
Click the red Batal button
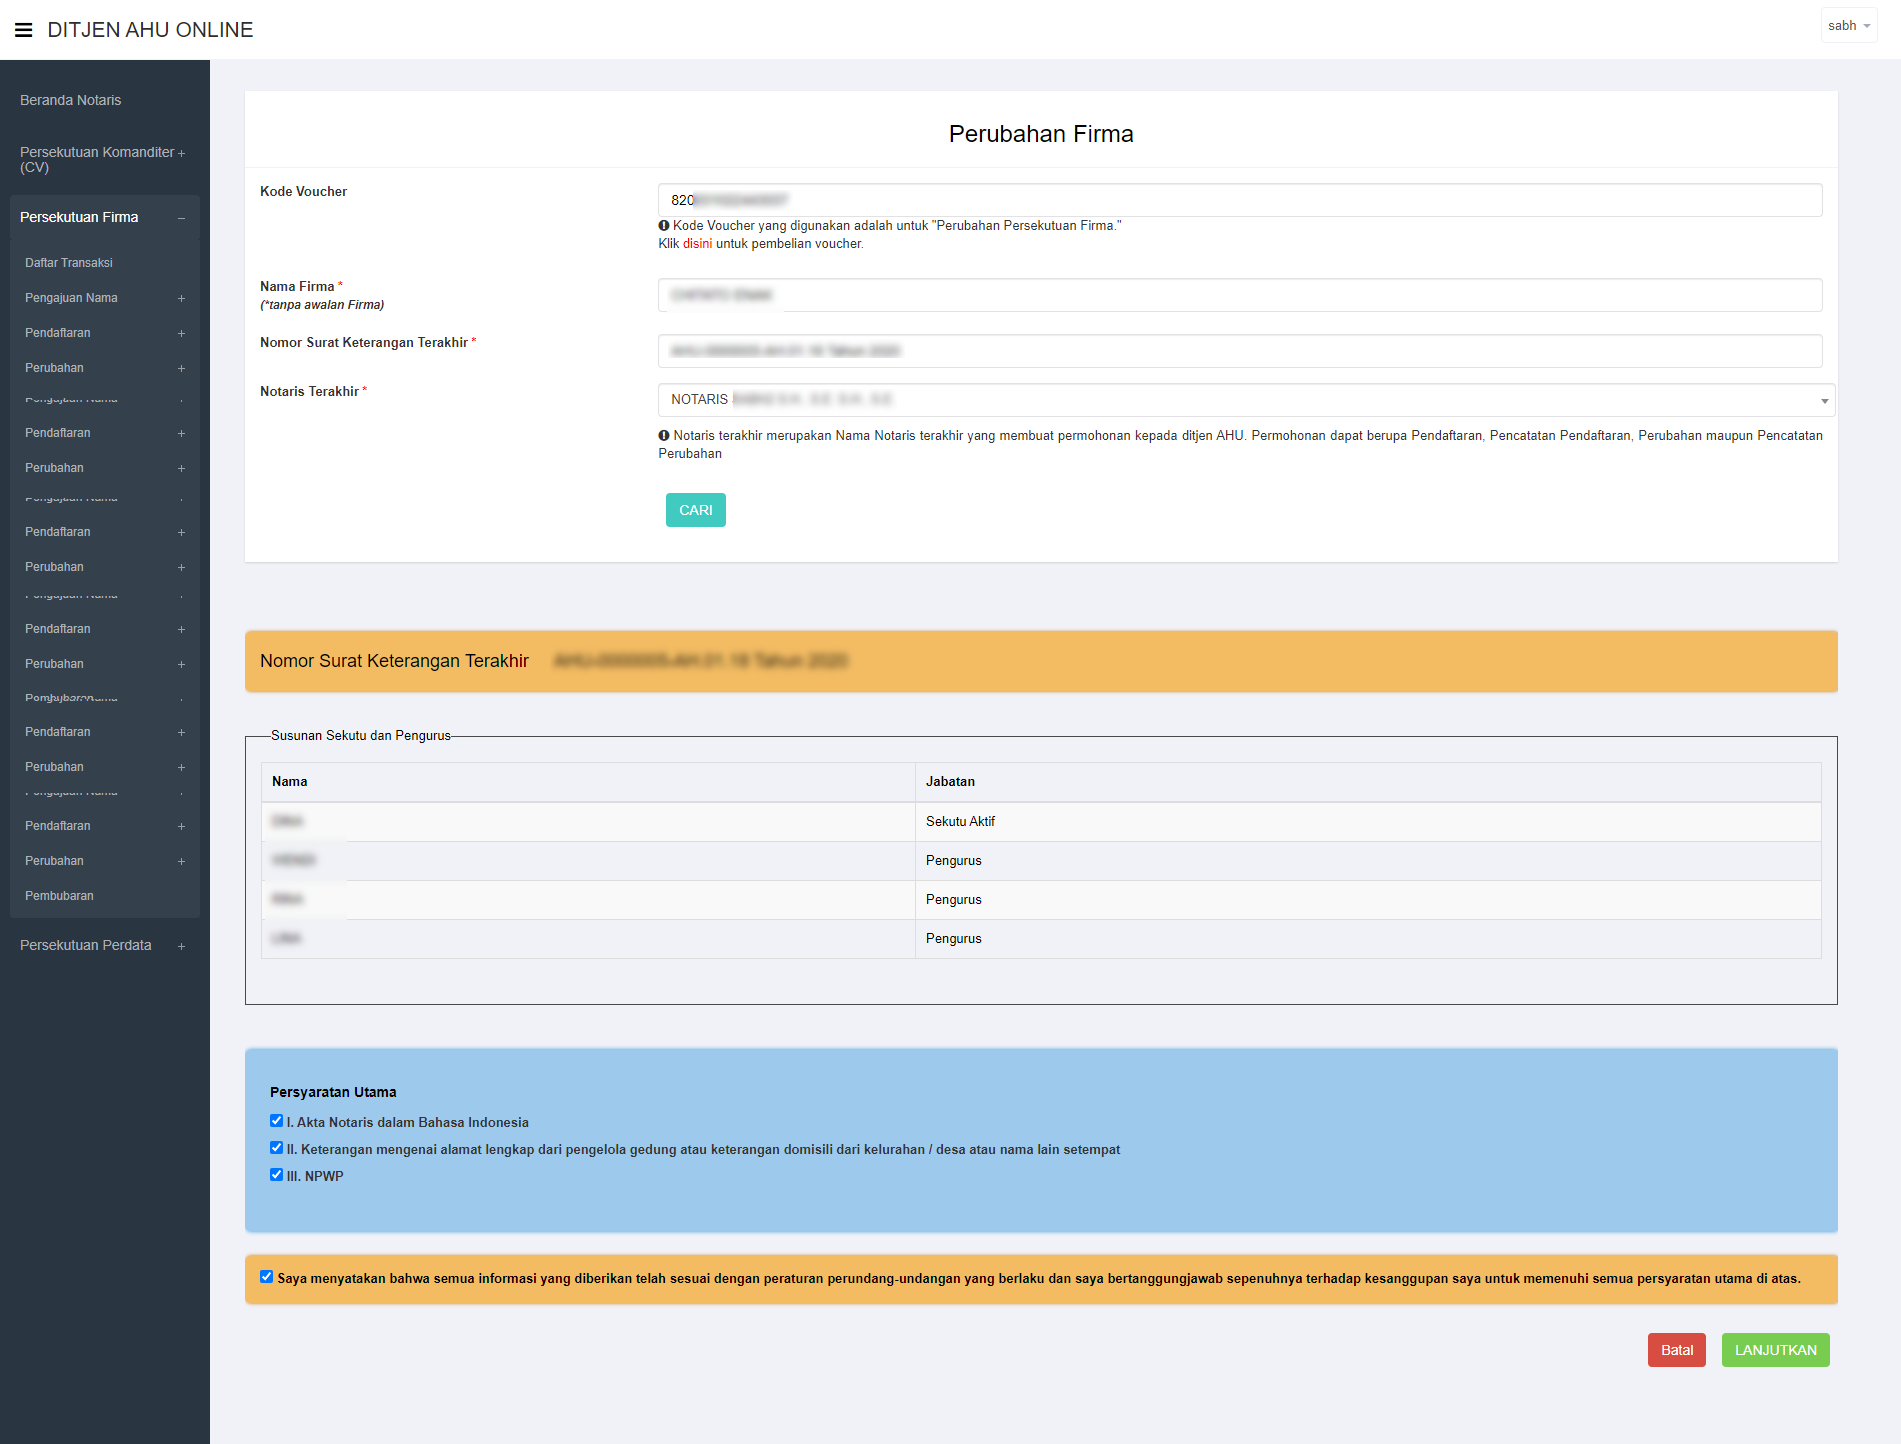[x=1676, y=1350]
